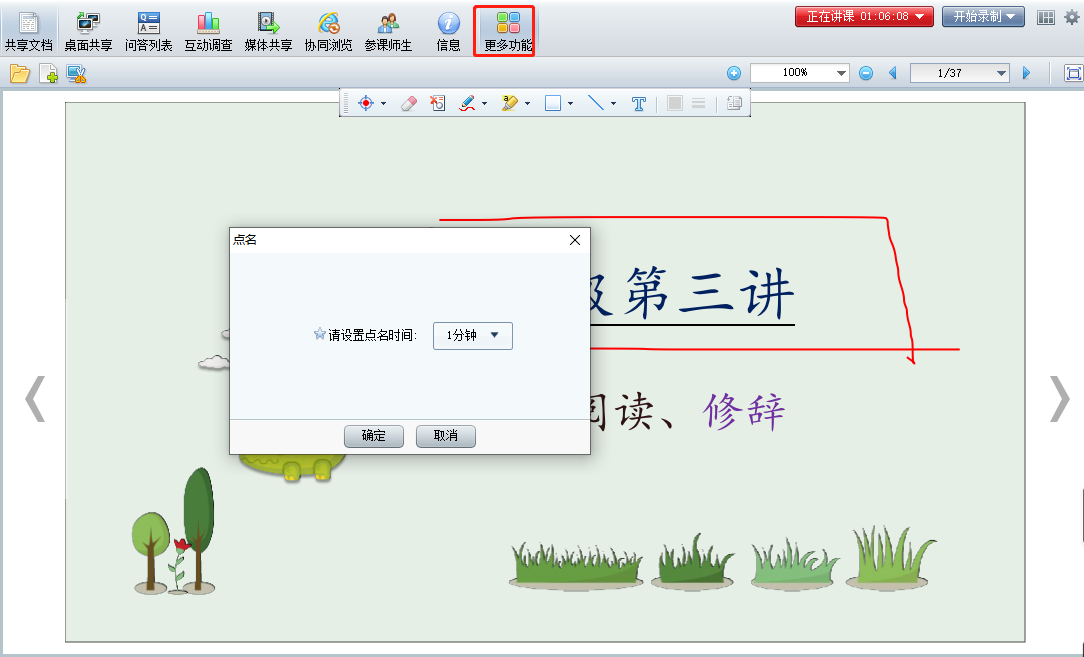Viewport: 1084px width, 657px height.
Task: Close the 点名 dialog
Action: pyautogui.click(x=574, y=240)
